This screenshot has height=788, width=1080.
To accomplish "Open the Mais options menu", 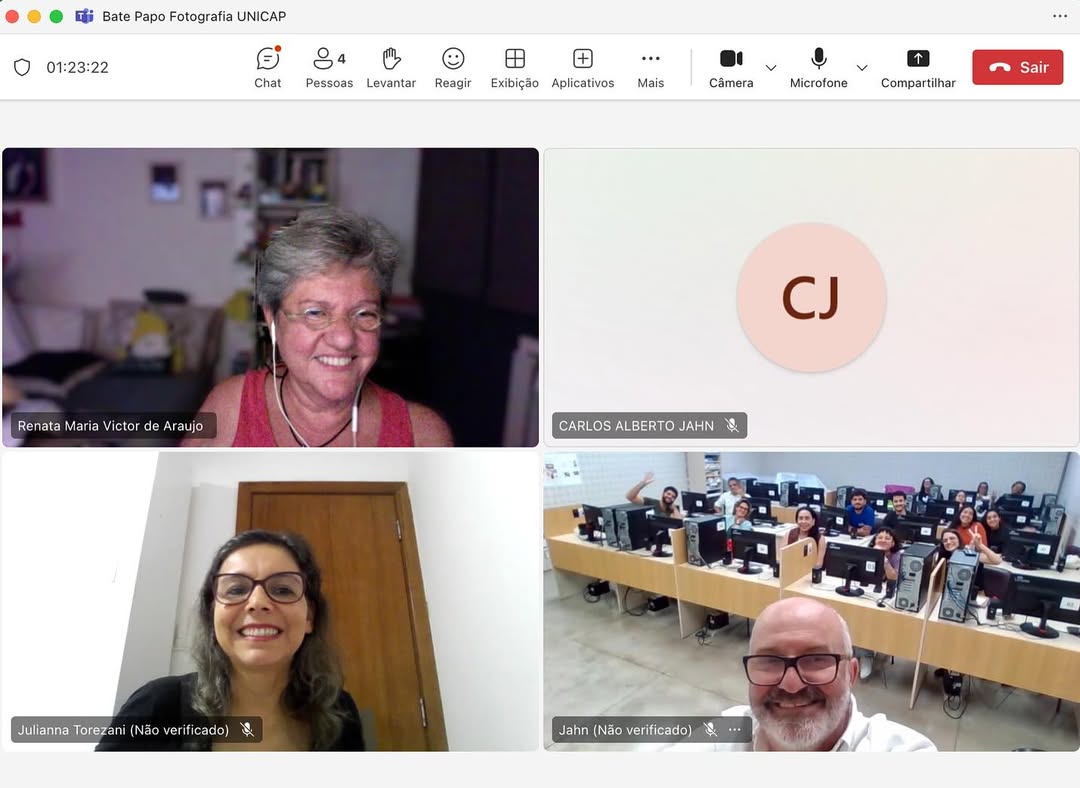I will pyautogui.click(x=650, y=68).
